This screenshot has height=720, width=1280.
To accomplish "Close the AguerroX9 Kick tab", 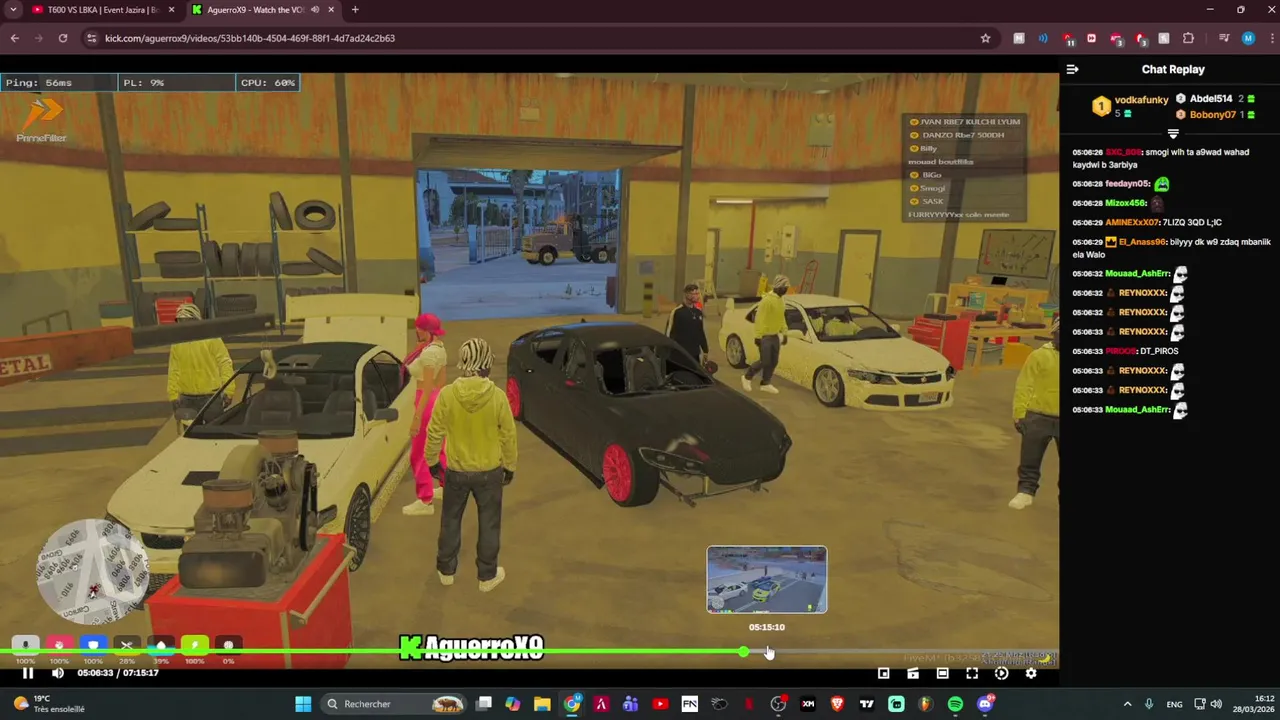I will pos(331,10).
